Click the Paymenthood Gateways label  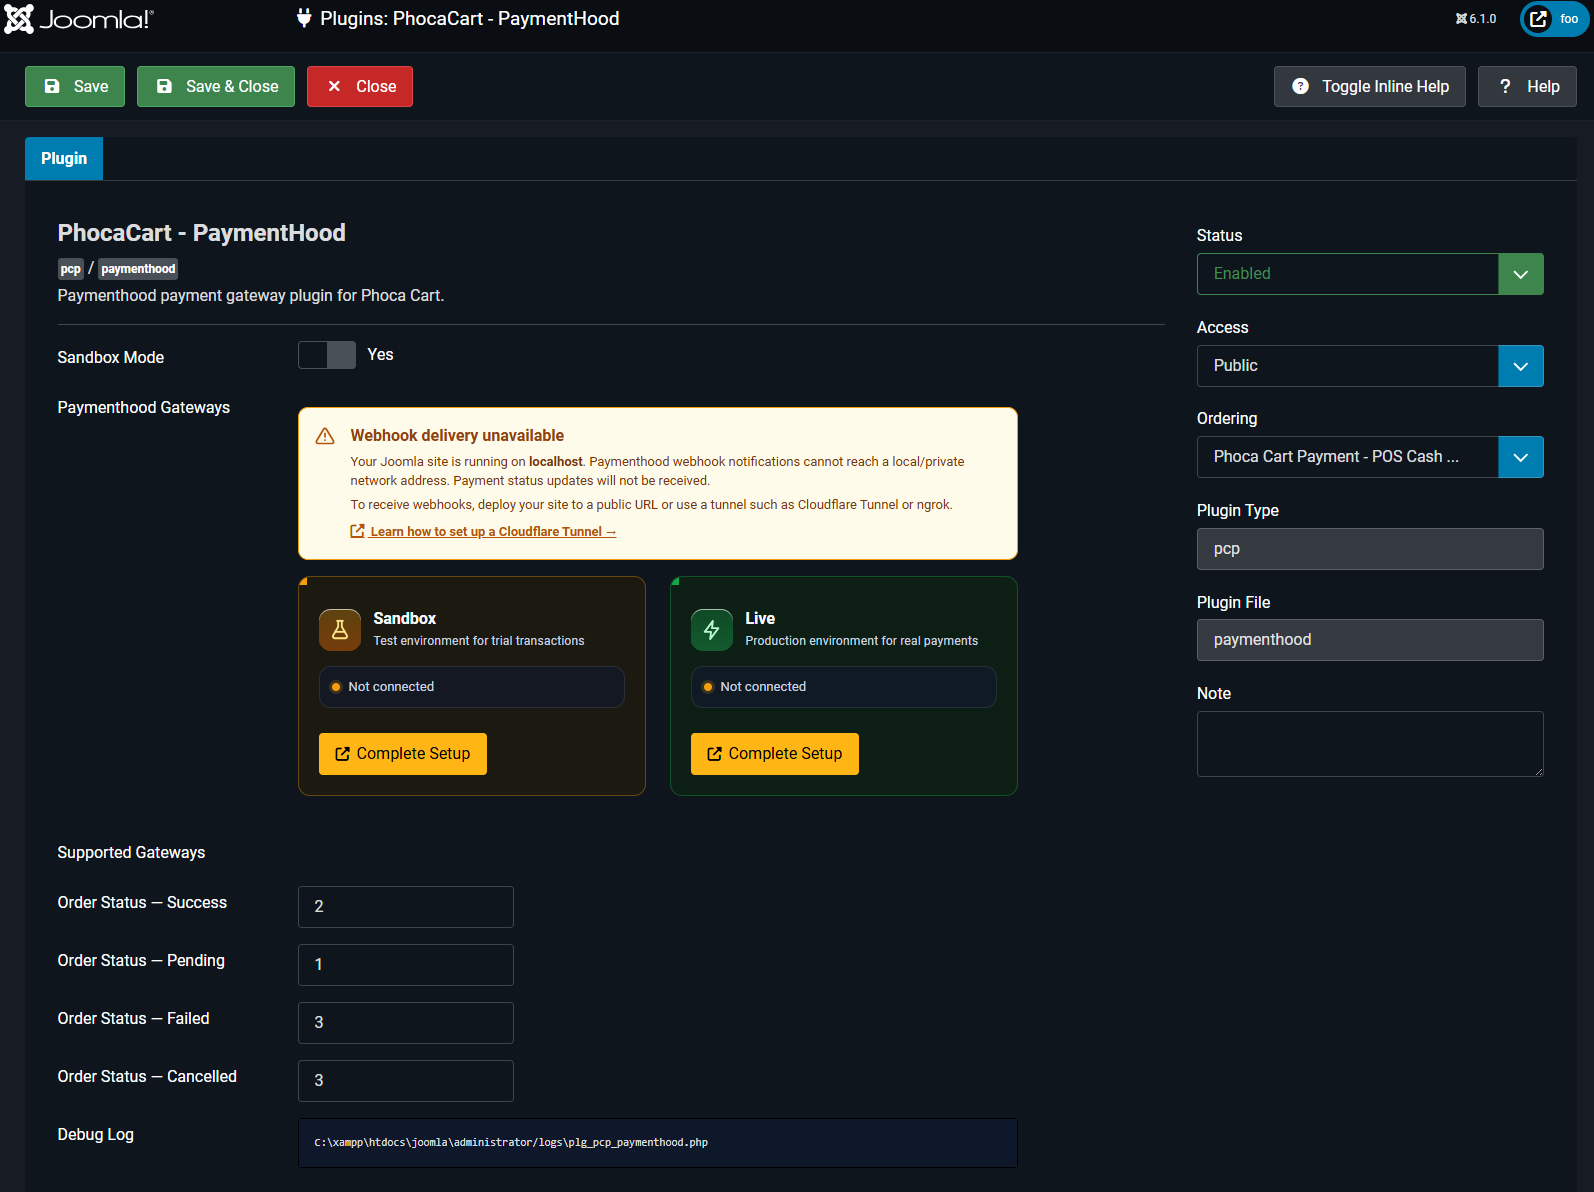[x=144, y=408]
